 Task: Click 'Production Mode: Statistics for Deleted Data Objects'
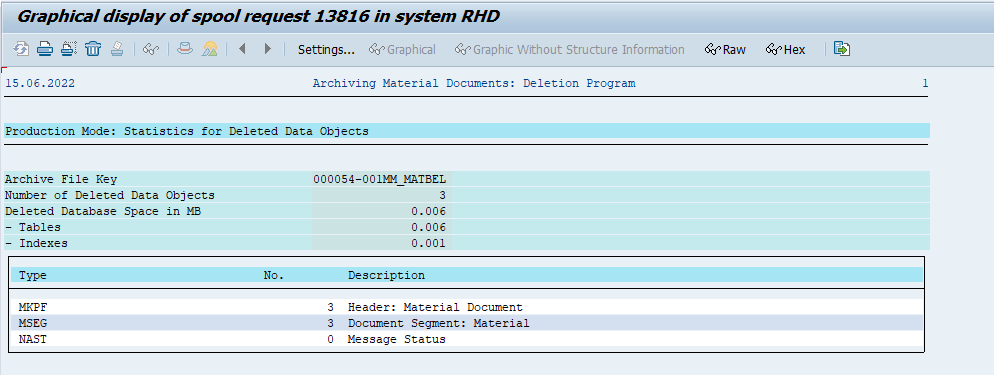[187, 131]
